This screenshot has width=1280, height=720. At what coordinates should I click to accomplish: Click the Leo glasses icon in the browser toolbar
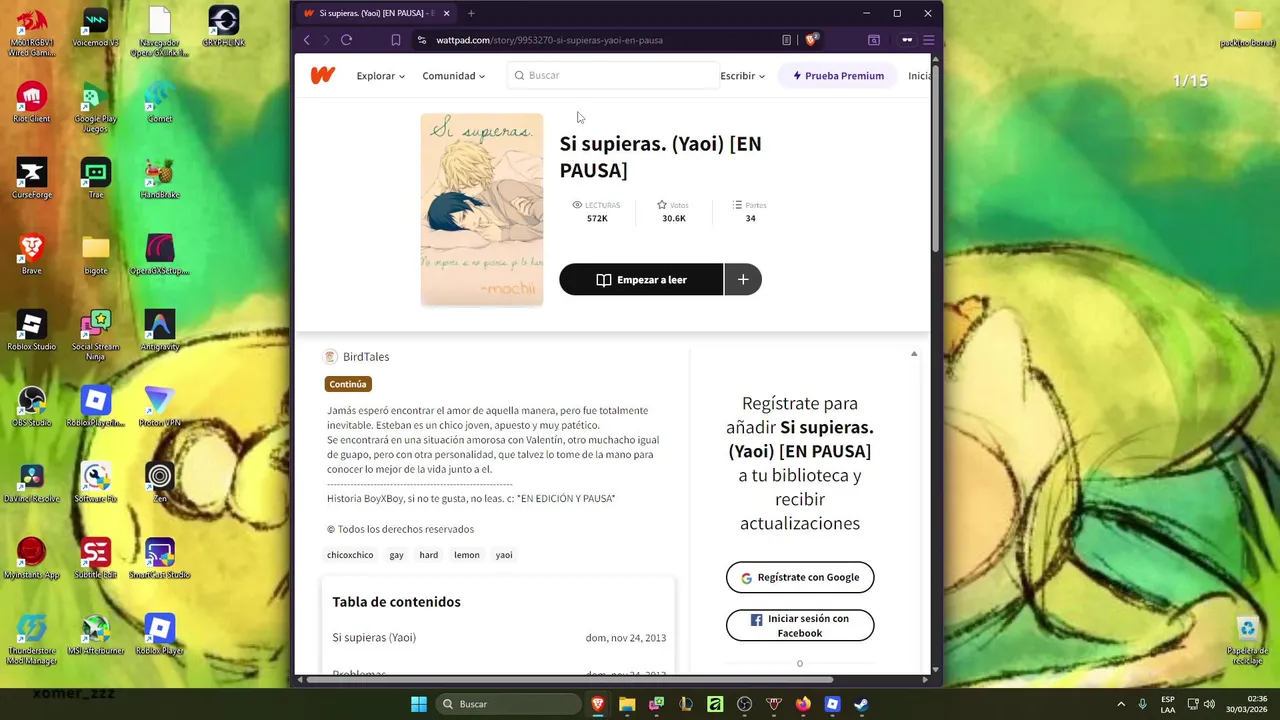(x=907, y=40)
